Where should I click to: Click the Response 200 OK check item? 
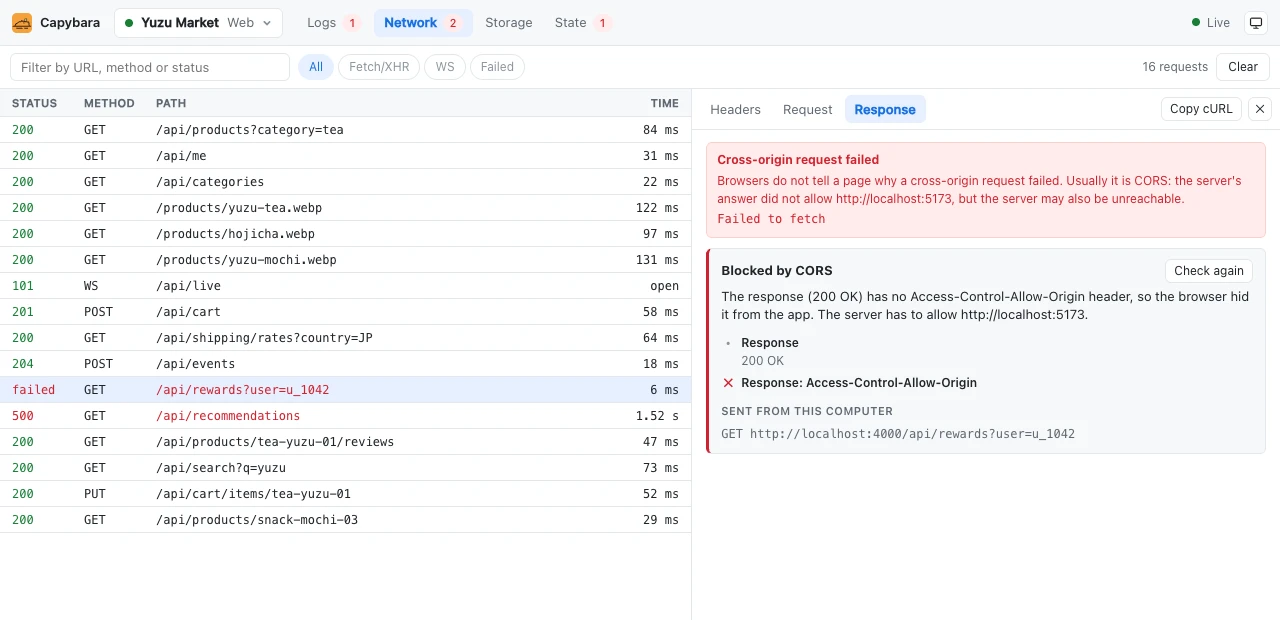770,352
